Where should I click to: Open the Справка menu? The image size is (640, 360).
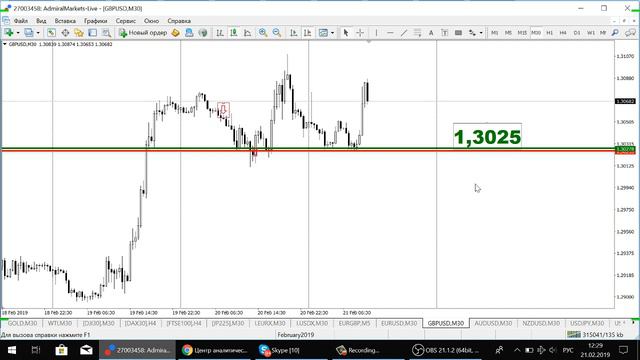(x=179, y=21)
